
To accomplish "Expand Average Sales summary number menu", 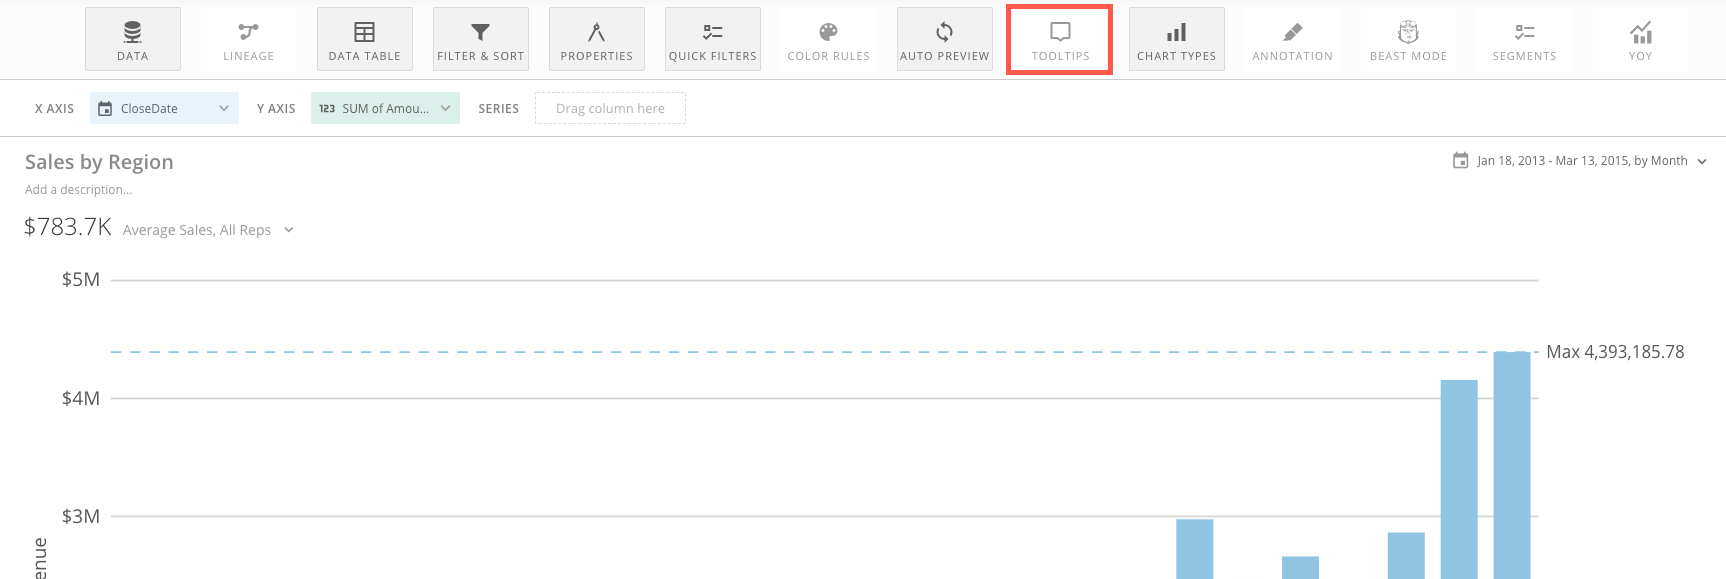I will 289,230.
